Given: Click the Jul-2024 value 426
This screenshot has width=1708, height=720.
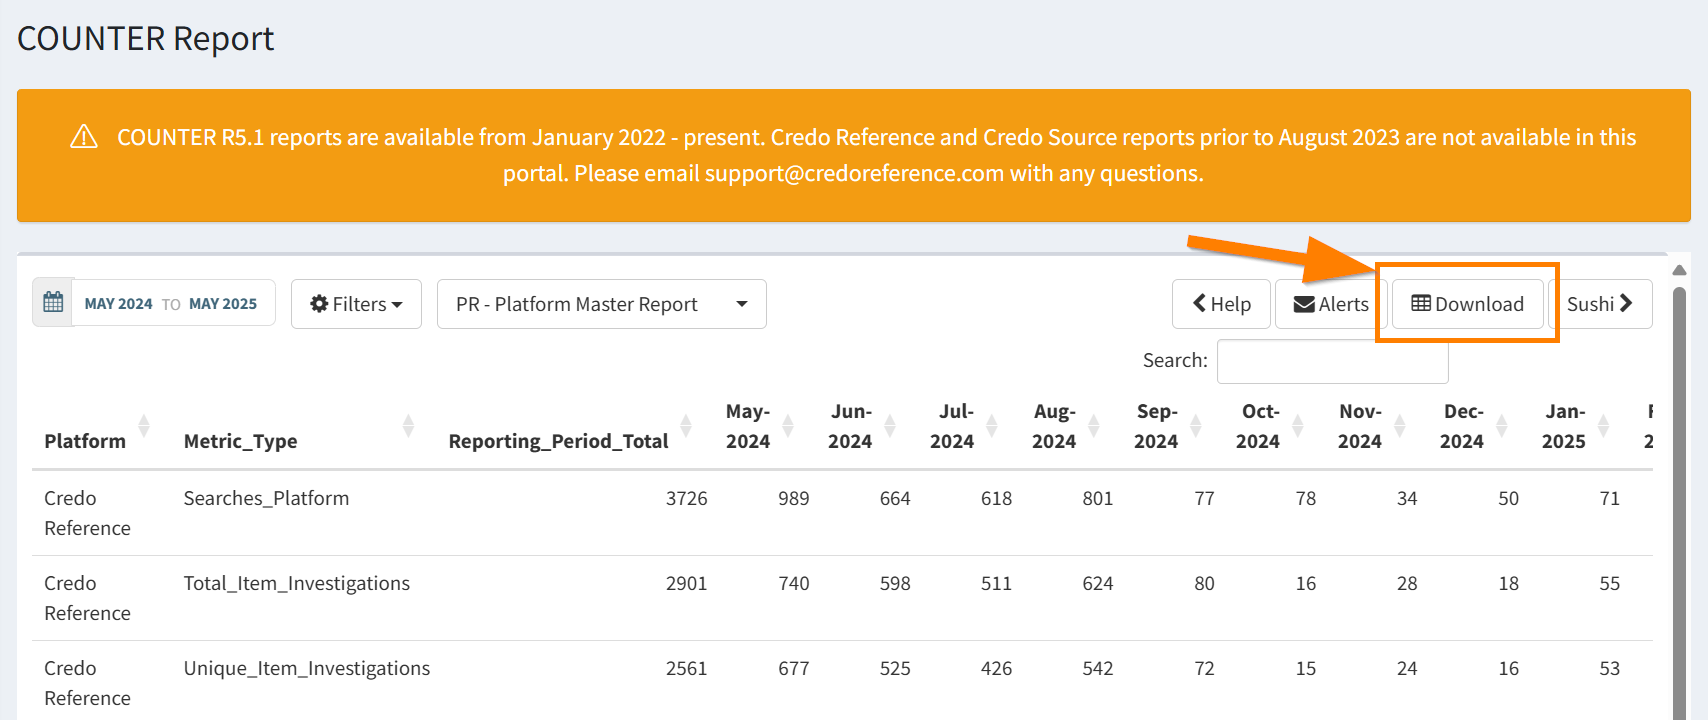Looking at the screenshot, I should [x=996, y=668].
